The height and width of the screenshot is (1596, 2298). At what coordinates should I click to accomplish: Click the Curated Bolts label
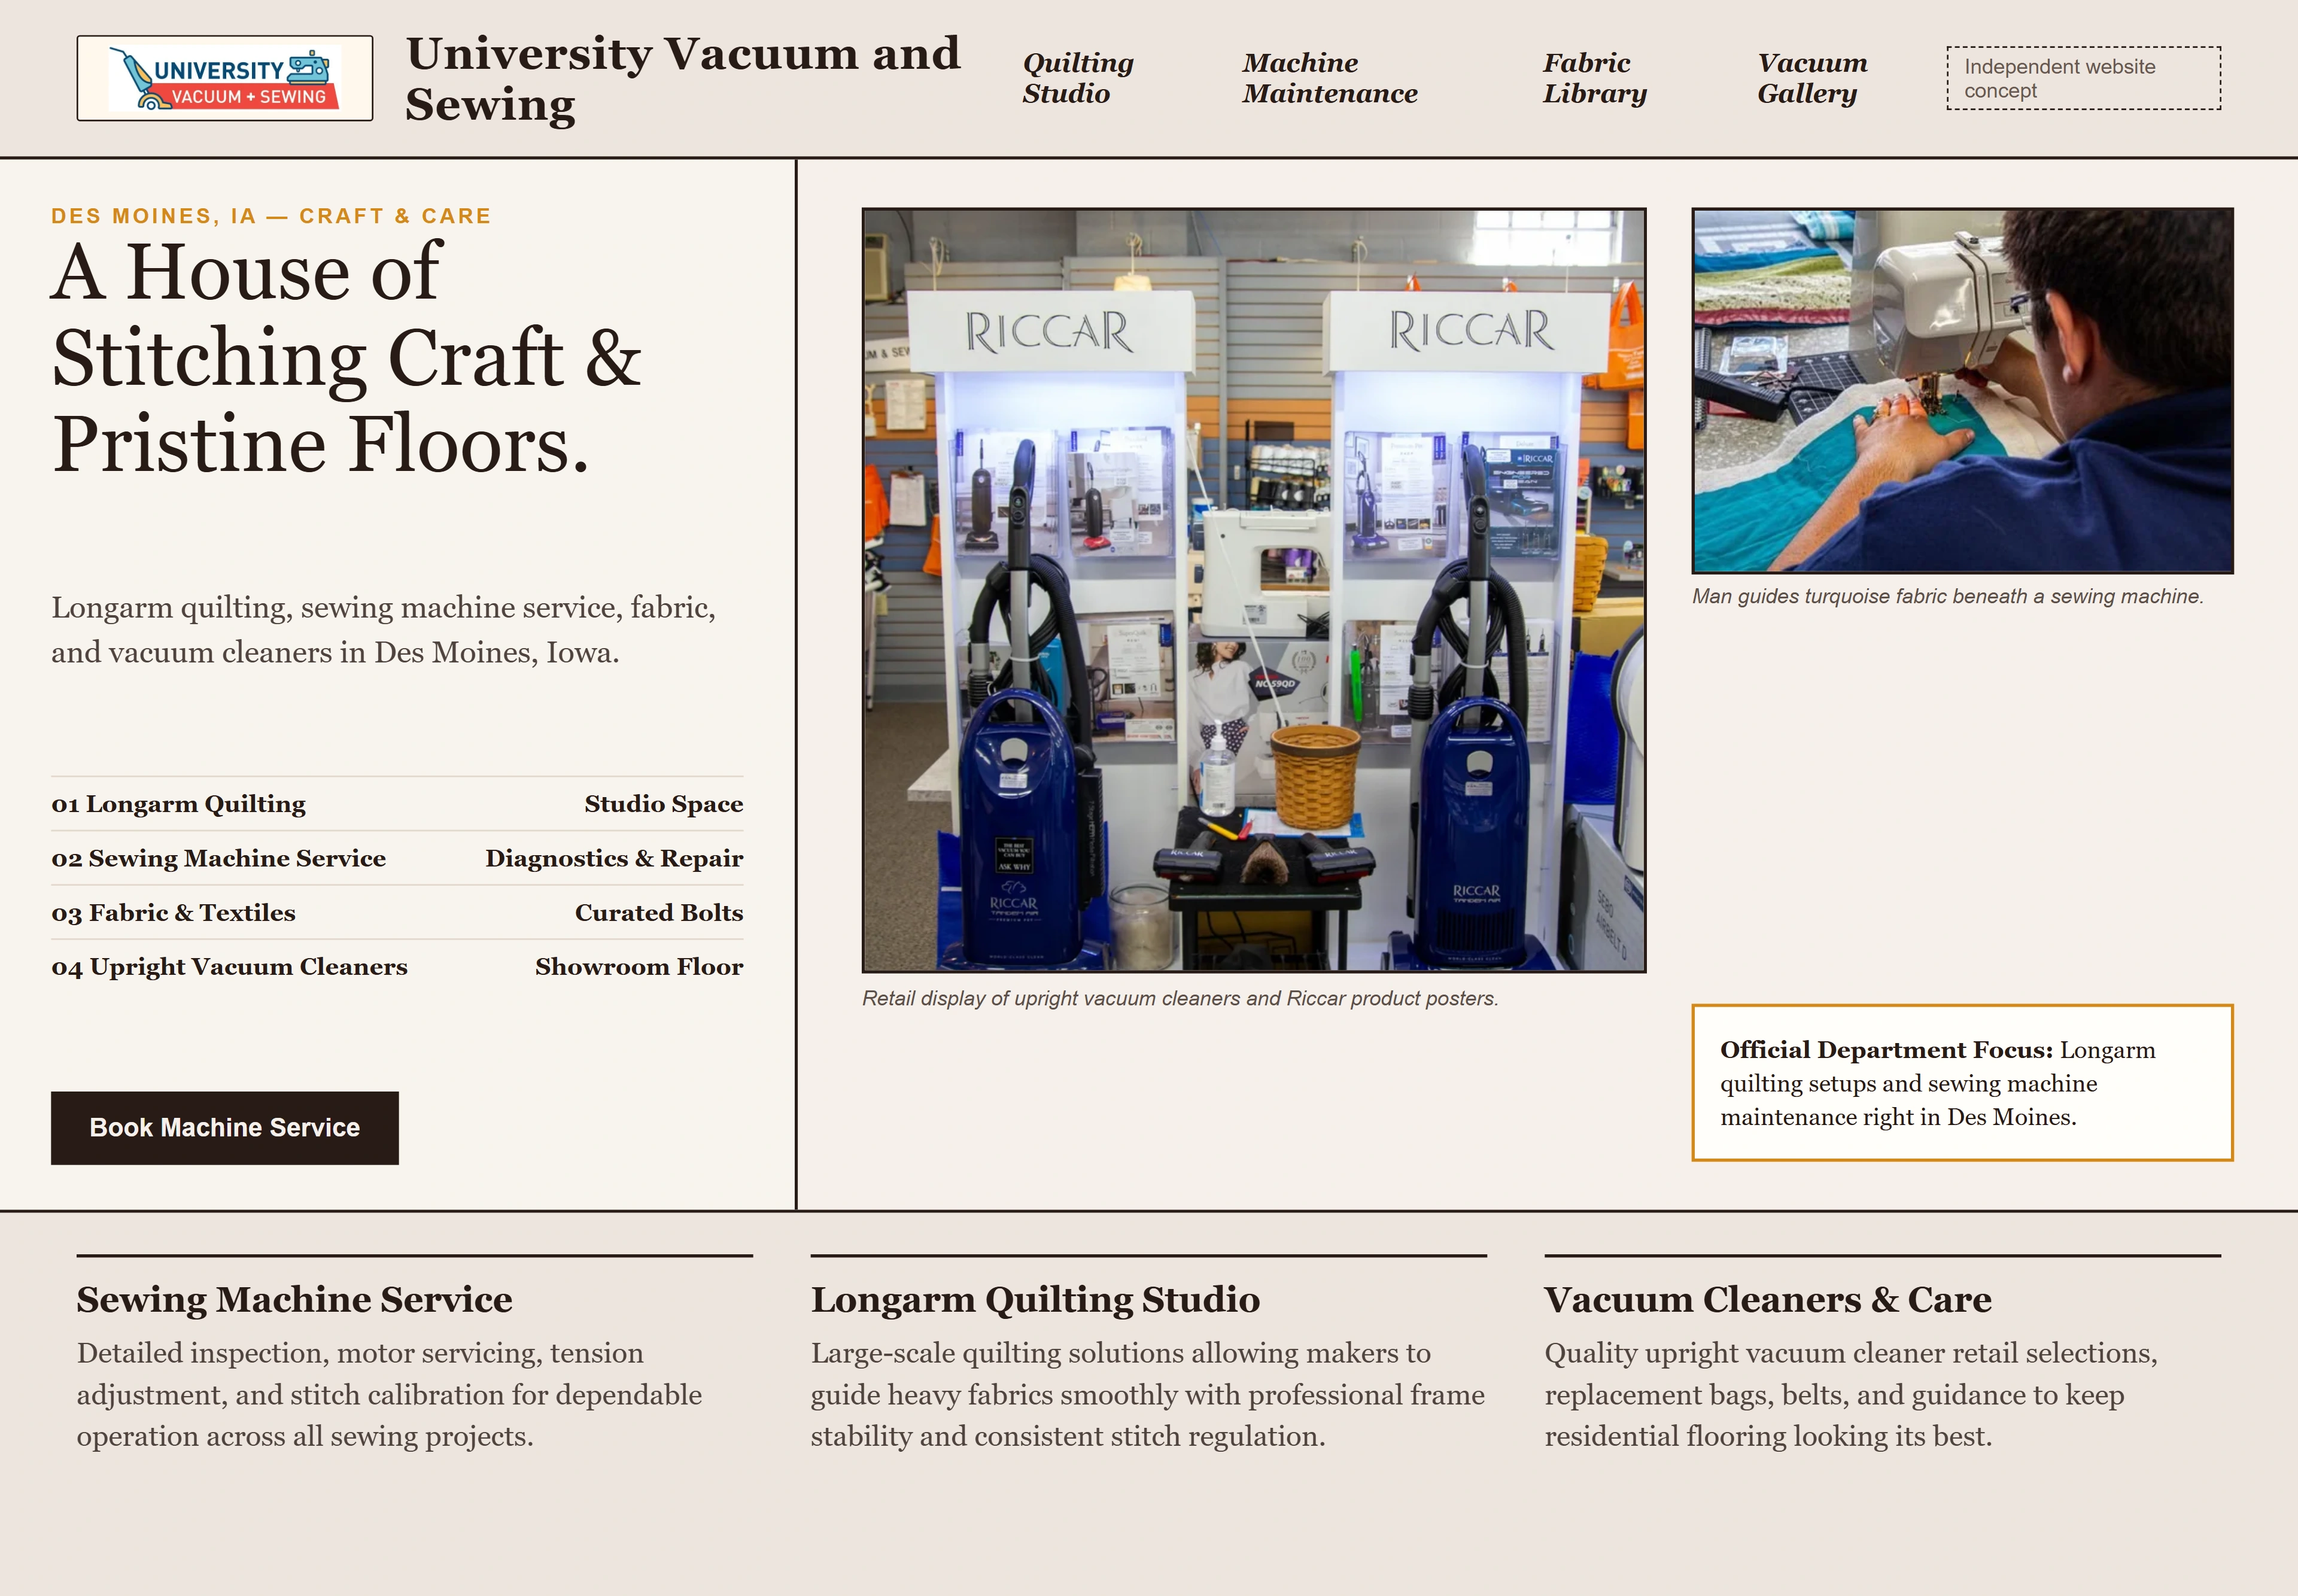pos(659,912)
